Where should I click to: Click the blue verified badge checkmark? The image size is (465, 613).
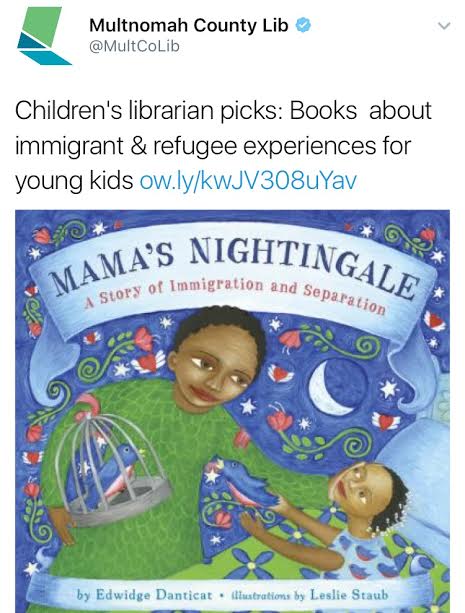coord(303,25)
